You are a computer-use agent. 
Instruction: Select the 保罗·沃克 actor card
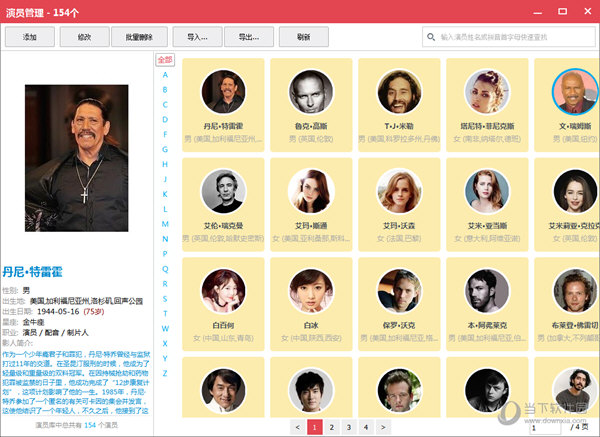[x=399, y=304]
